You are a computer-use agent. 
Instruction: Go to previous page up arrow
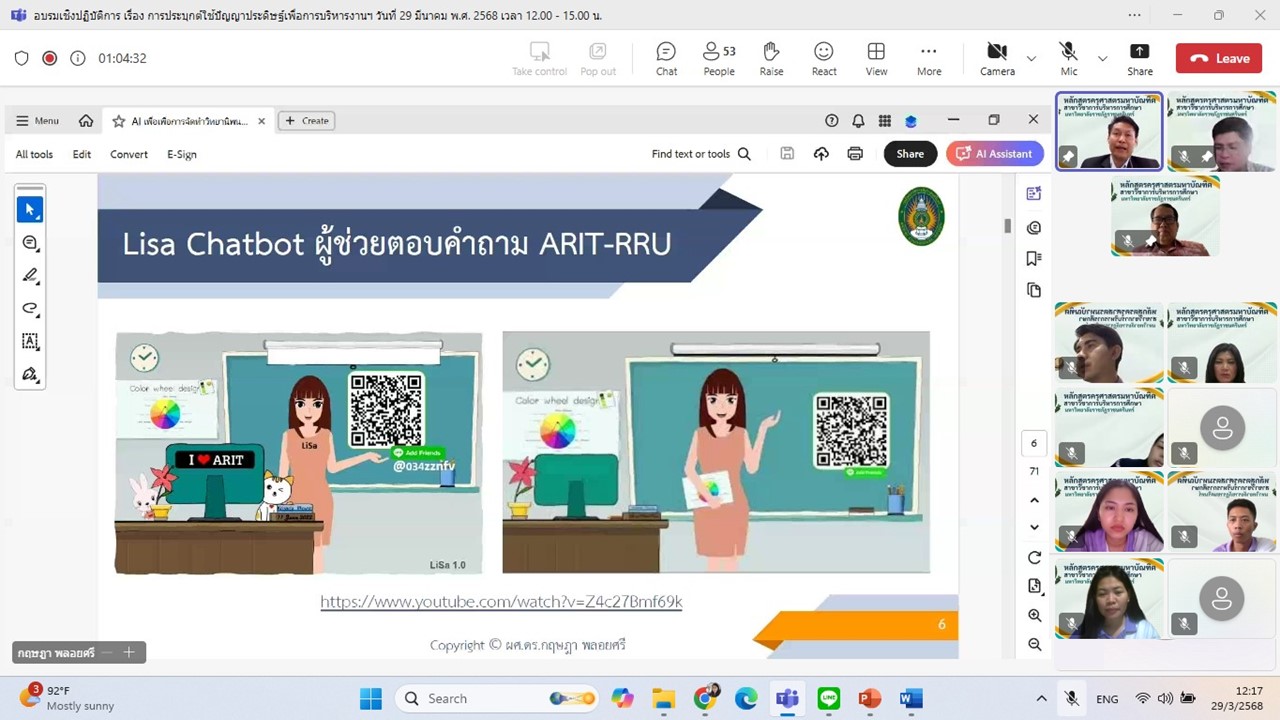click(x=1034, y=500)
